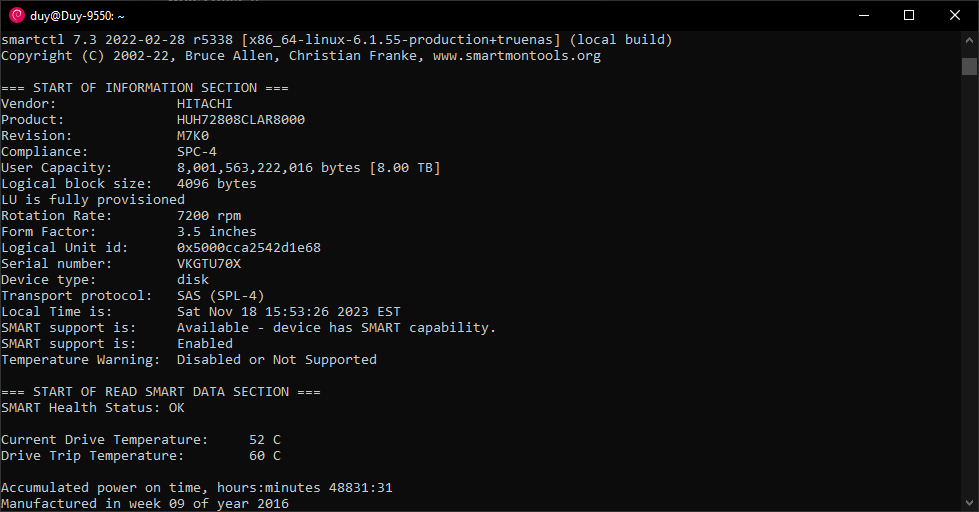Click the serial number VKGTU70X

click(209, 263)
